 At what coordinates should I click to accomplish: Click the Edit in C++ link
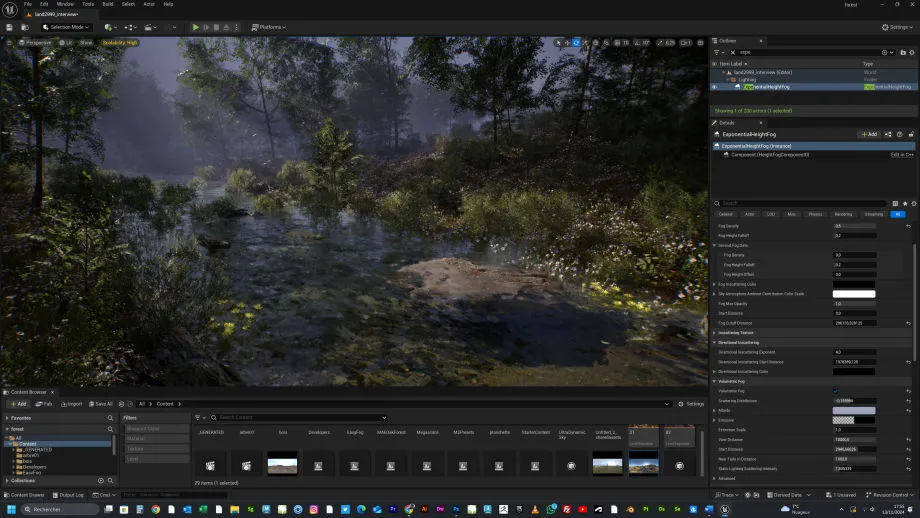point(902,155)
